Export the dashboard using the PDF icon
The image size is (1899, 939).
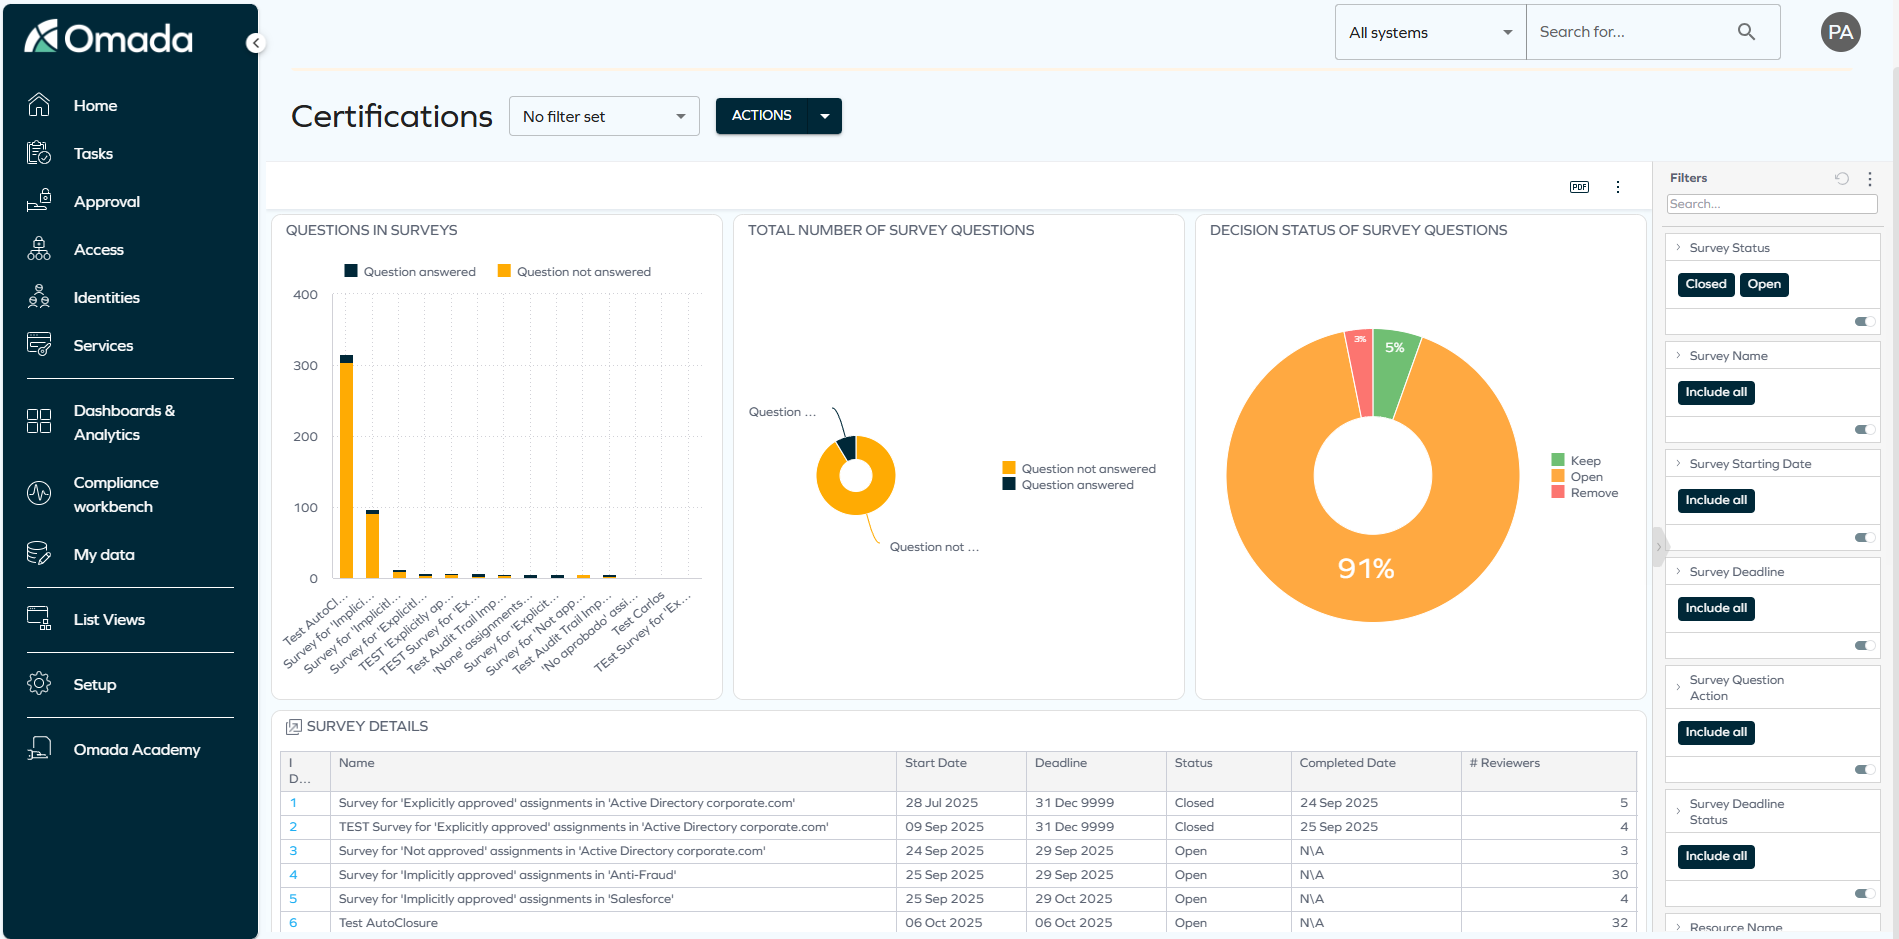pyautogui.click(x=1578, y=186)
